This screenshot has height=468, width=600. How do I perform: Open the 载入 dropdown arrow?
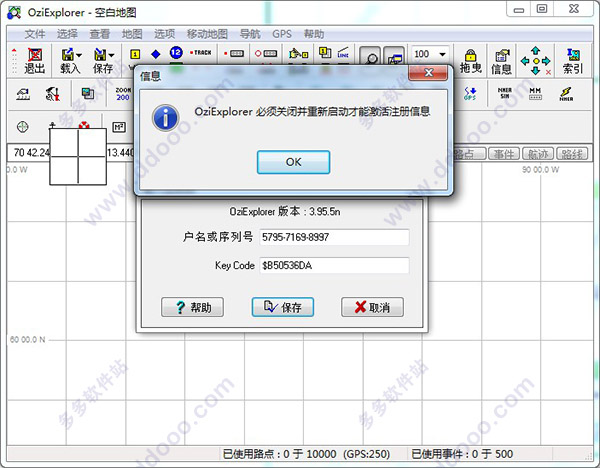79,55
